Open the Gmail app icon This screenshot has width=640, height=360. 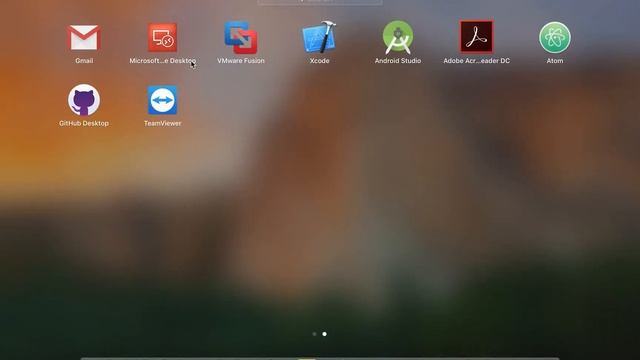point(84,38)
